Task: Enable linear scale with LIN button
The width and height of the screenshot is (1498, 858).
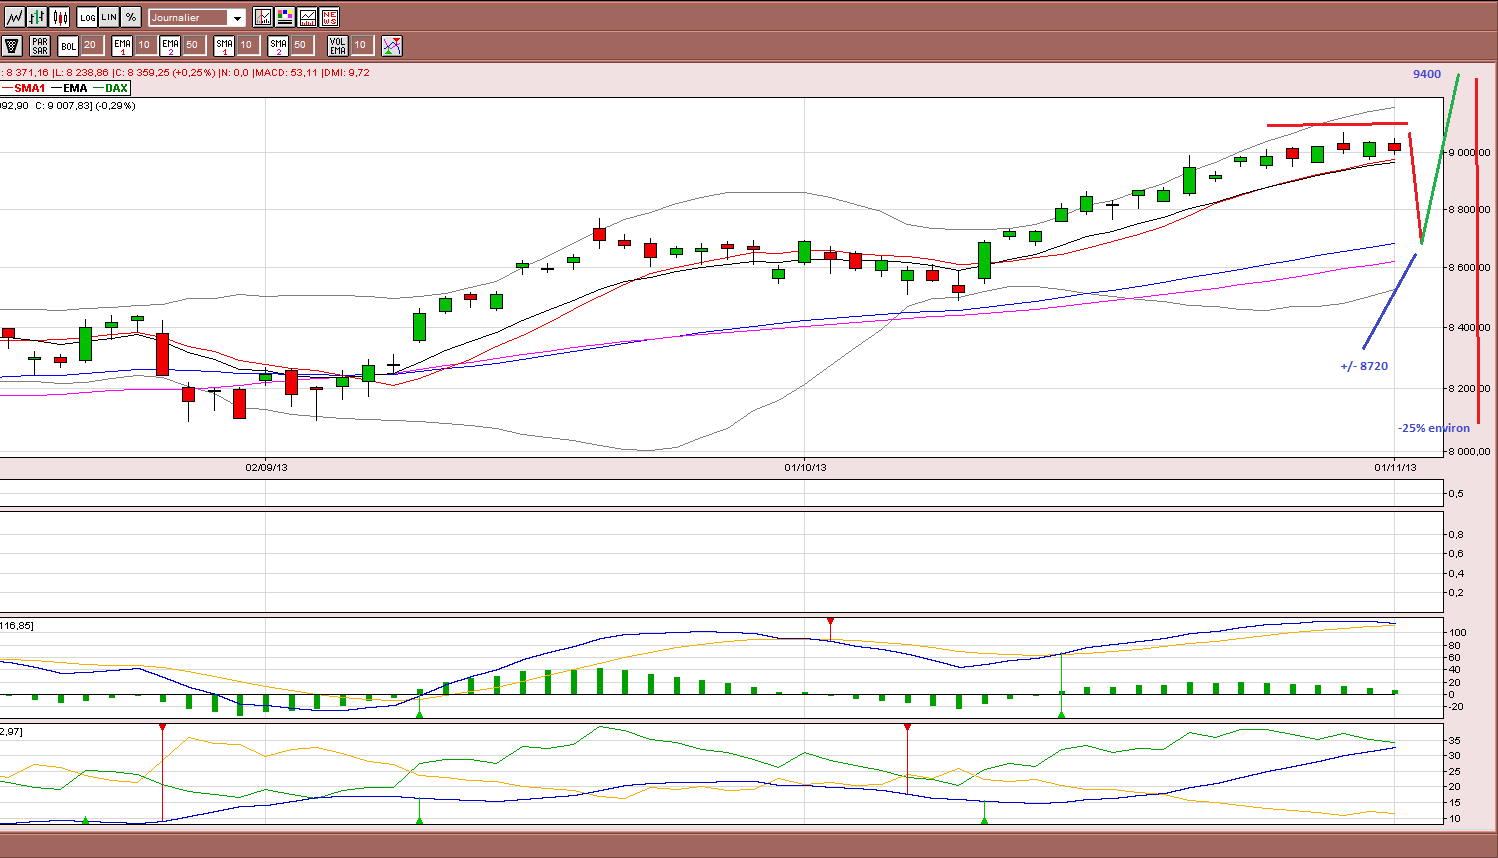Action: pyautogui.click(x=109, y=17)
